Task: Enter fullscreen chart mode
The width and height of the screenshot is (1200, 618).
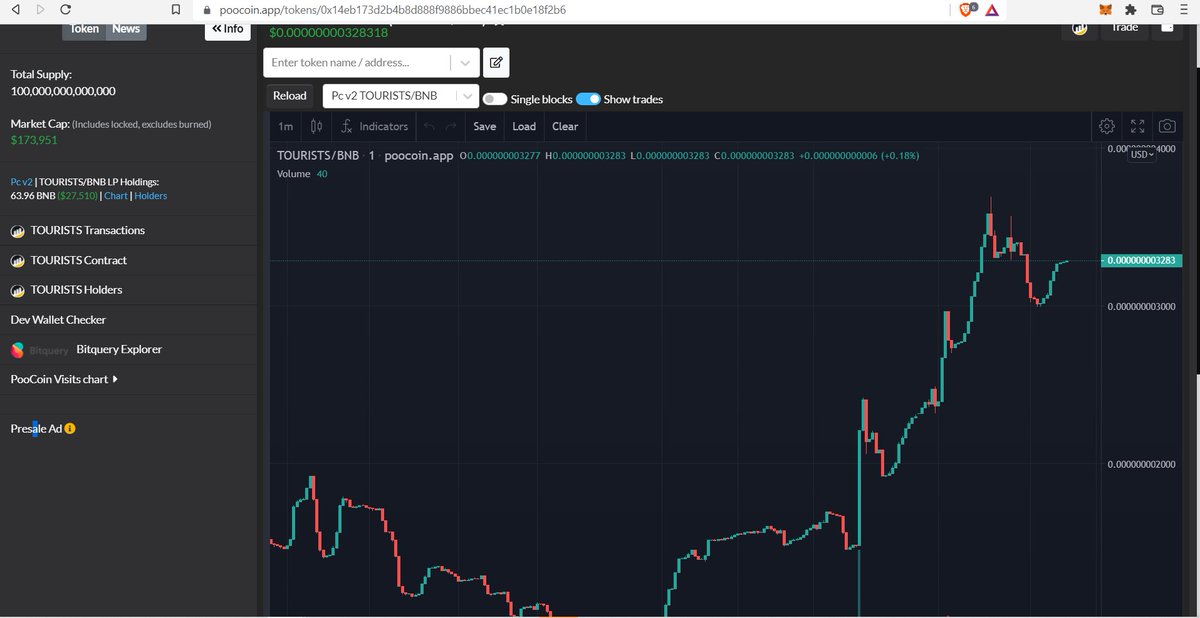Action: [x=1137, y=126]
